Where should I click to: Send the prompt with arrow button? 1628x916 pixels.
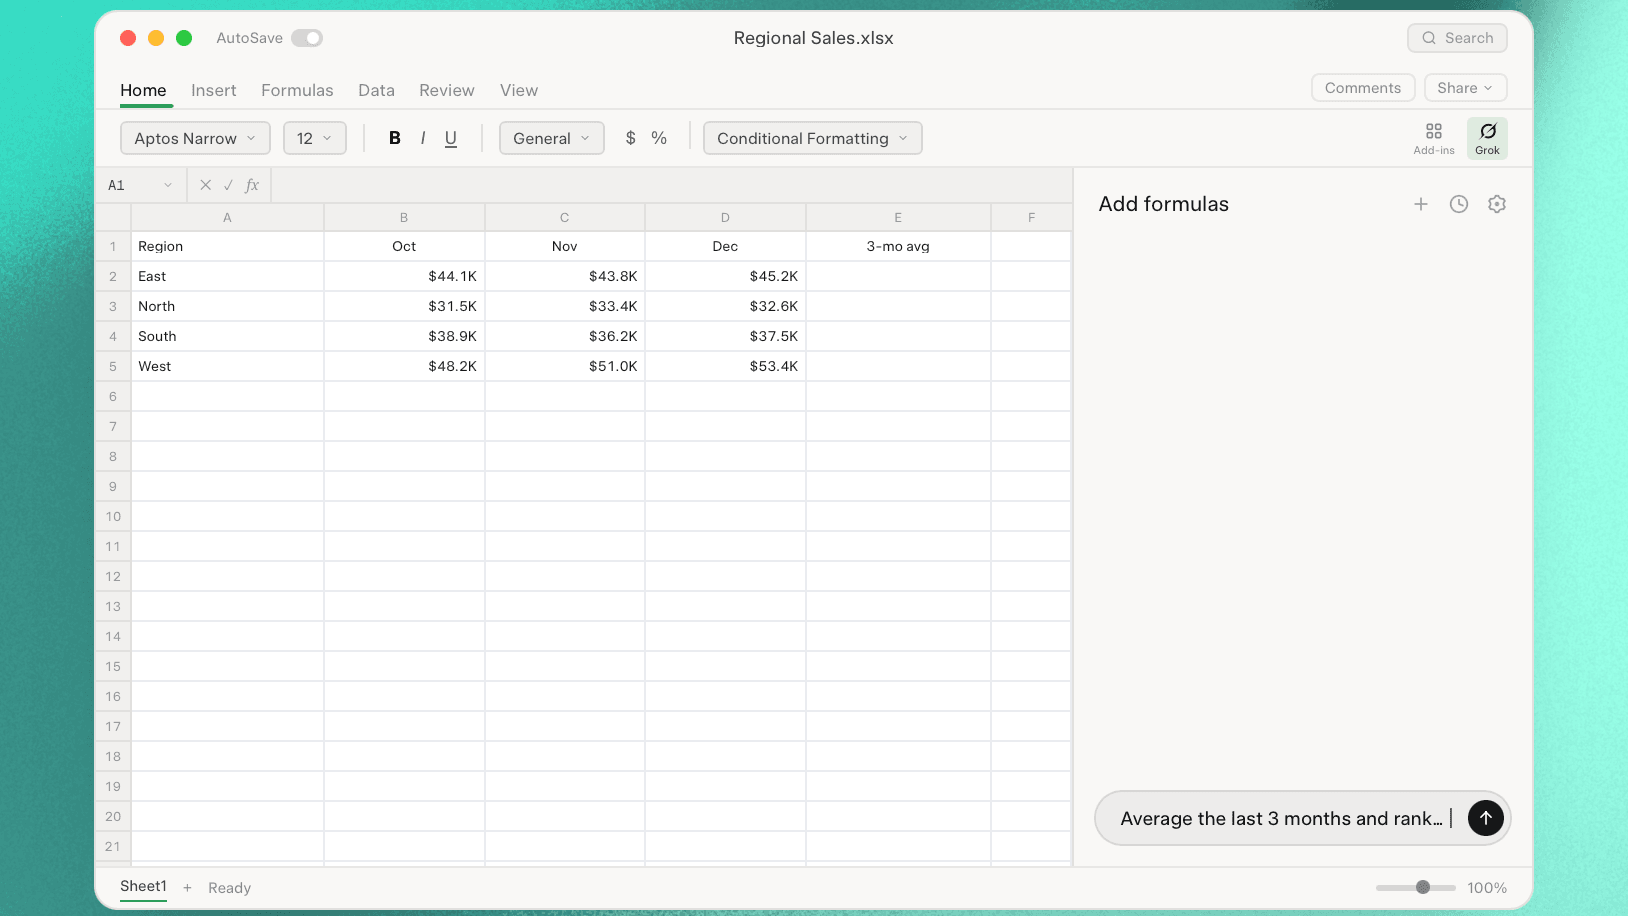tap(1486, 818)
